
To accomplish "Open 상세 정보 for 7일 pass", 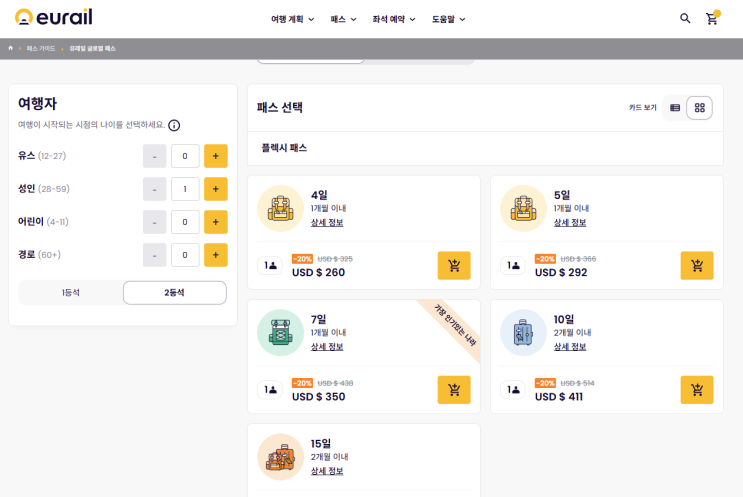I will click(327, 347).
